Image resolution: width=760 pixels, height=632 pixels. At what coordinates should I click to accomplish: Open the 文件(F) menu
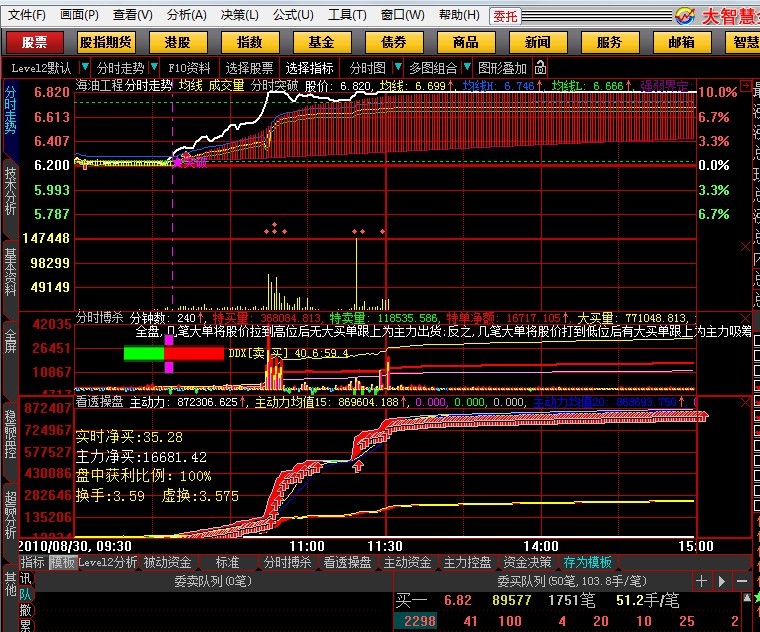(27, 15)
